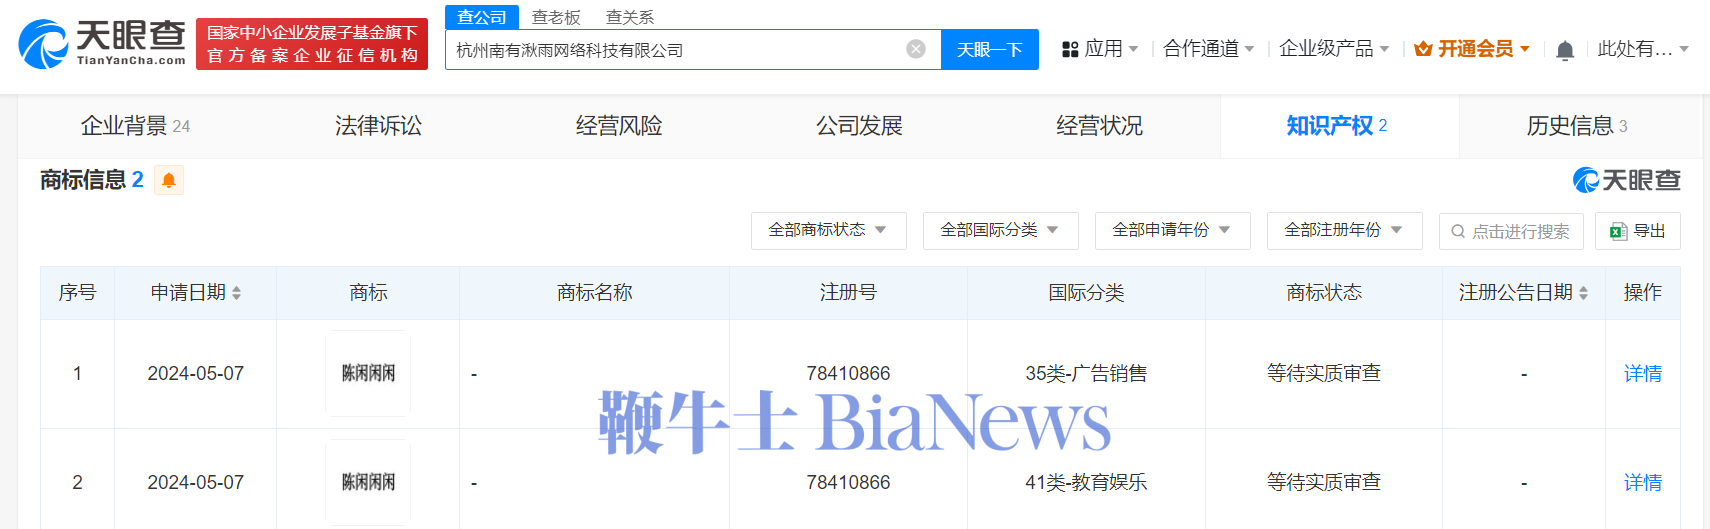The image size is (1710, 529).
Task: Click the 41类-教育娱乐 cell
Action: click(1086, 483)
